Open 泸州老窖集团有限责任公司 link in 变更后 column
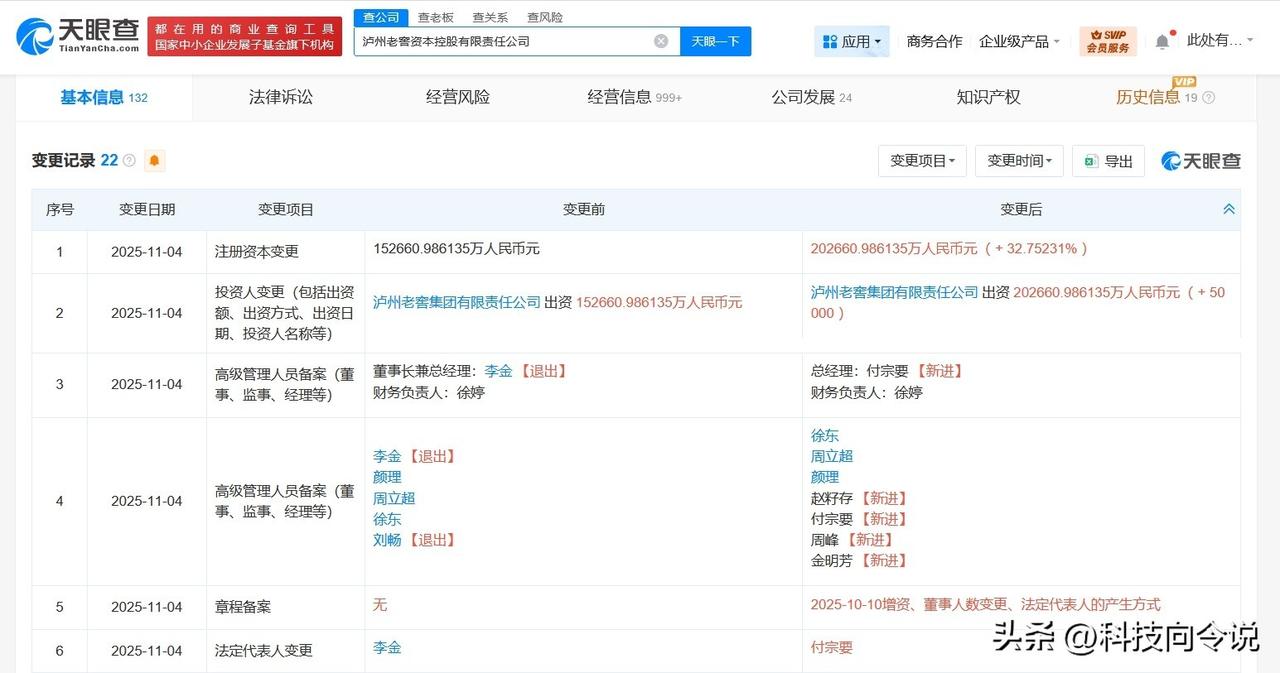The image size is (1280, 673). (895, 292)
